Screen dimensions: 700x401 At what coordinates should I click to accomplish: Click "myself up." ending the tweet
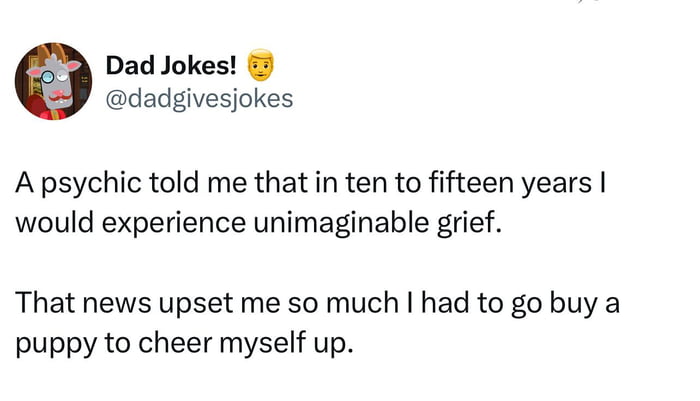tap(286, 345)
